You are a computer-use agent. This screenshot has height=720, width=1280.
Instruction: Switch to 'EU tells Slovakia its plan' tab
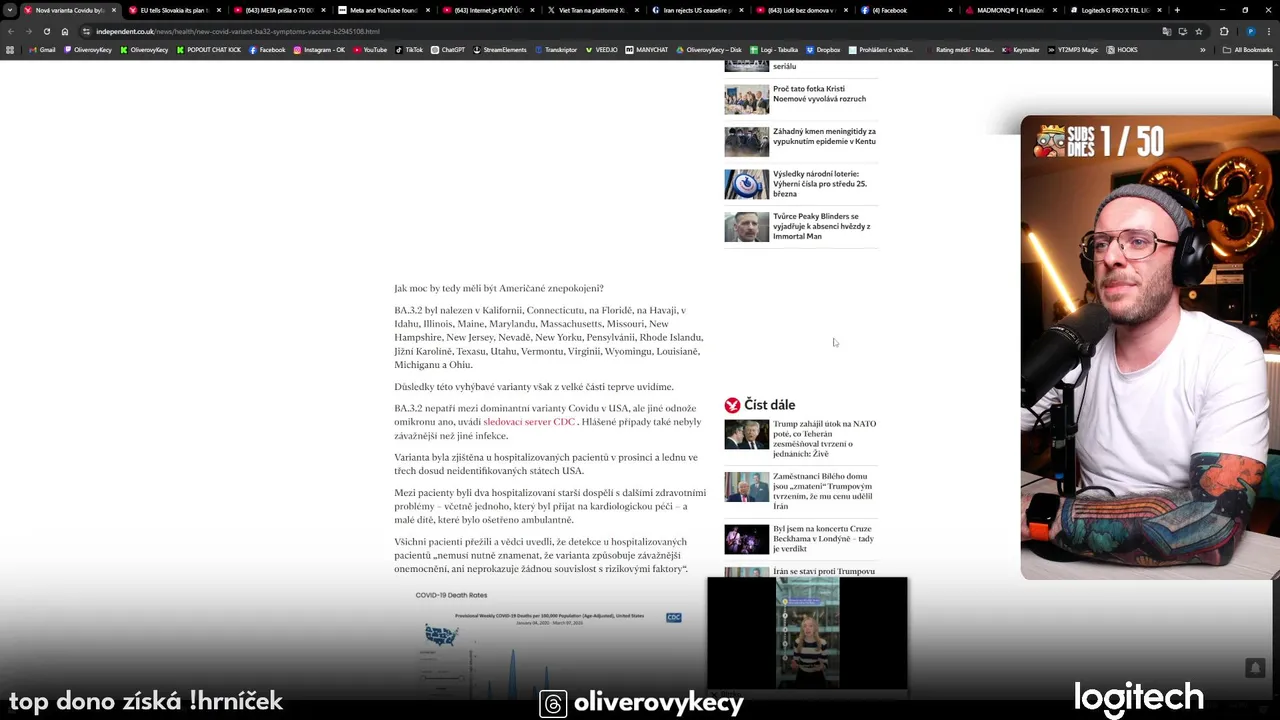(x=175, y=10)
